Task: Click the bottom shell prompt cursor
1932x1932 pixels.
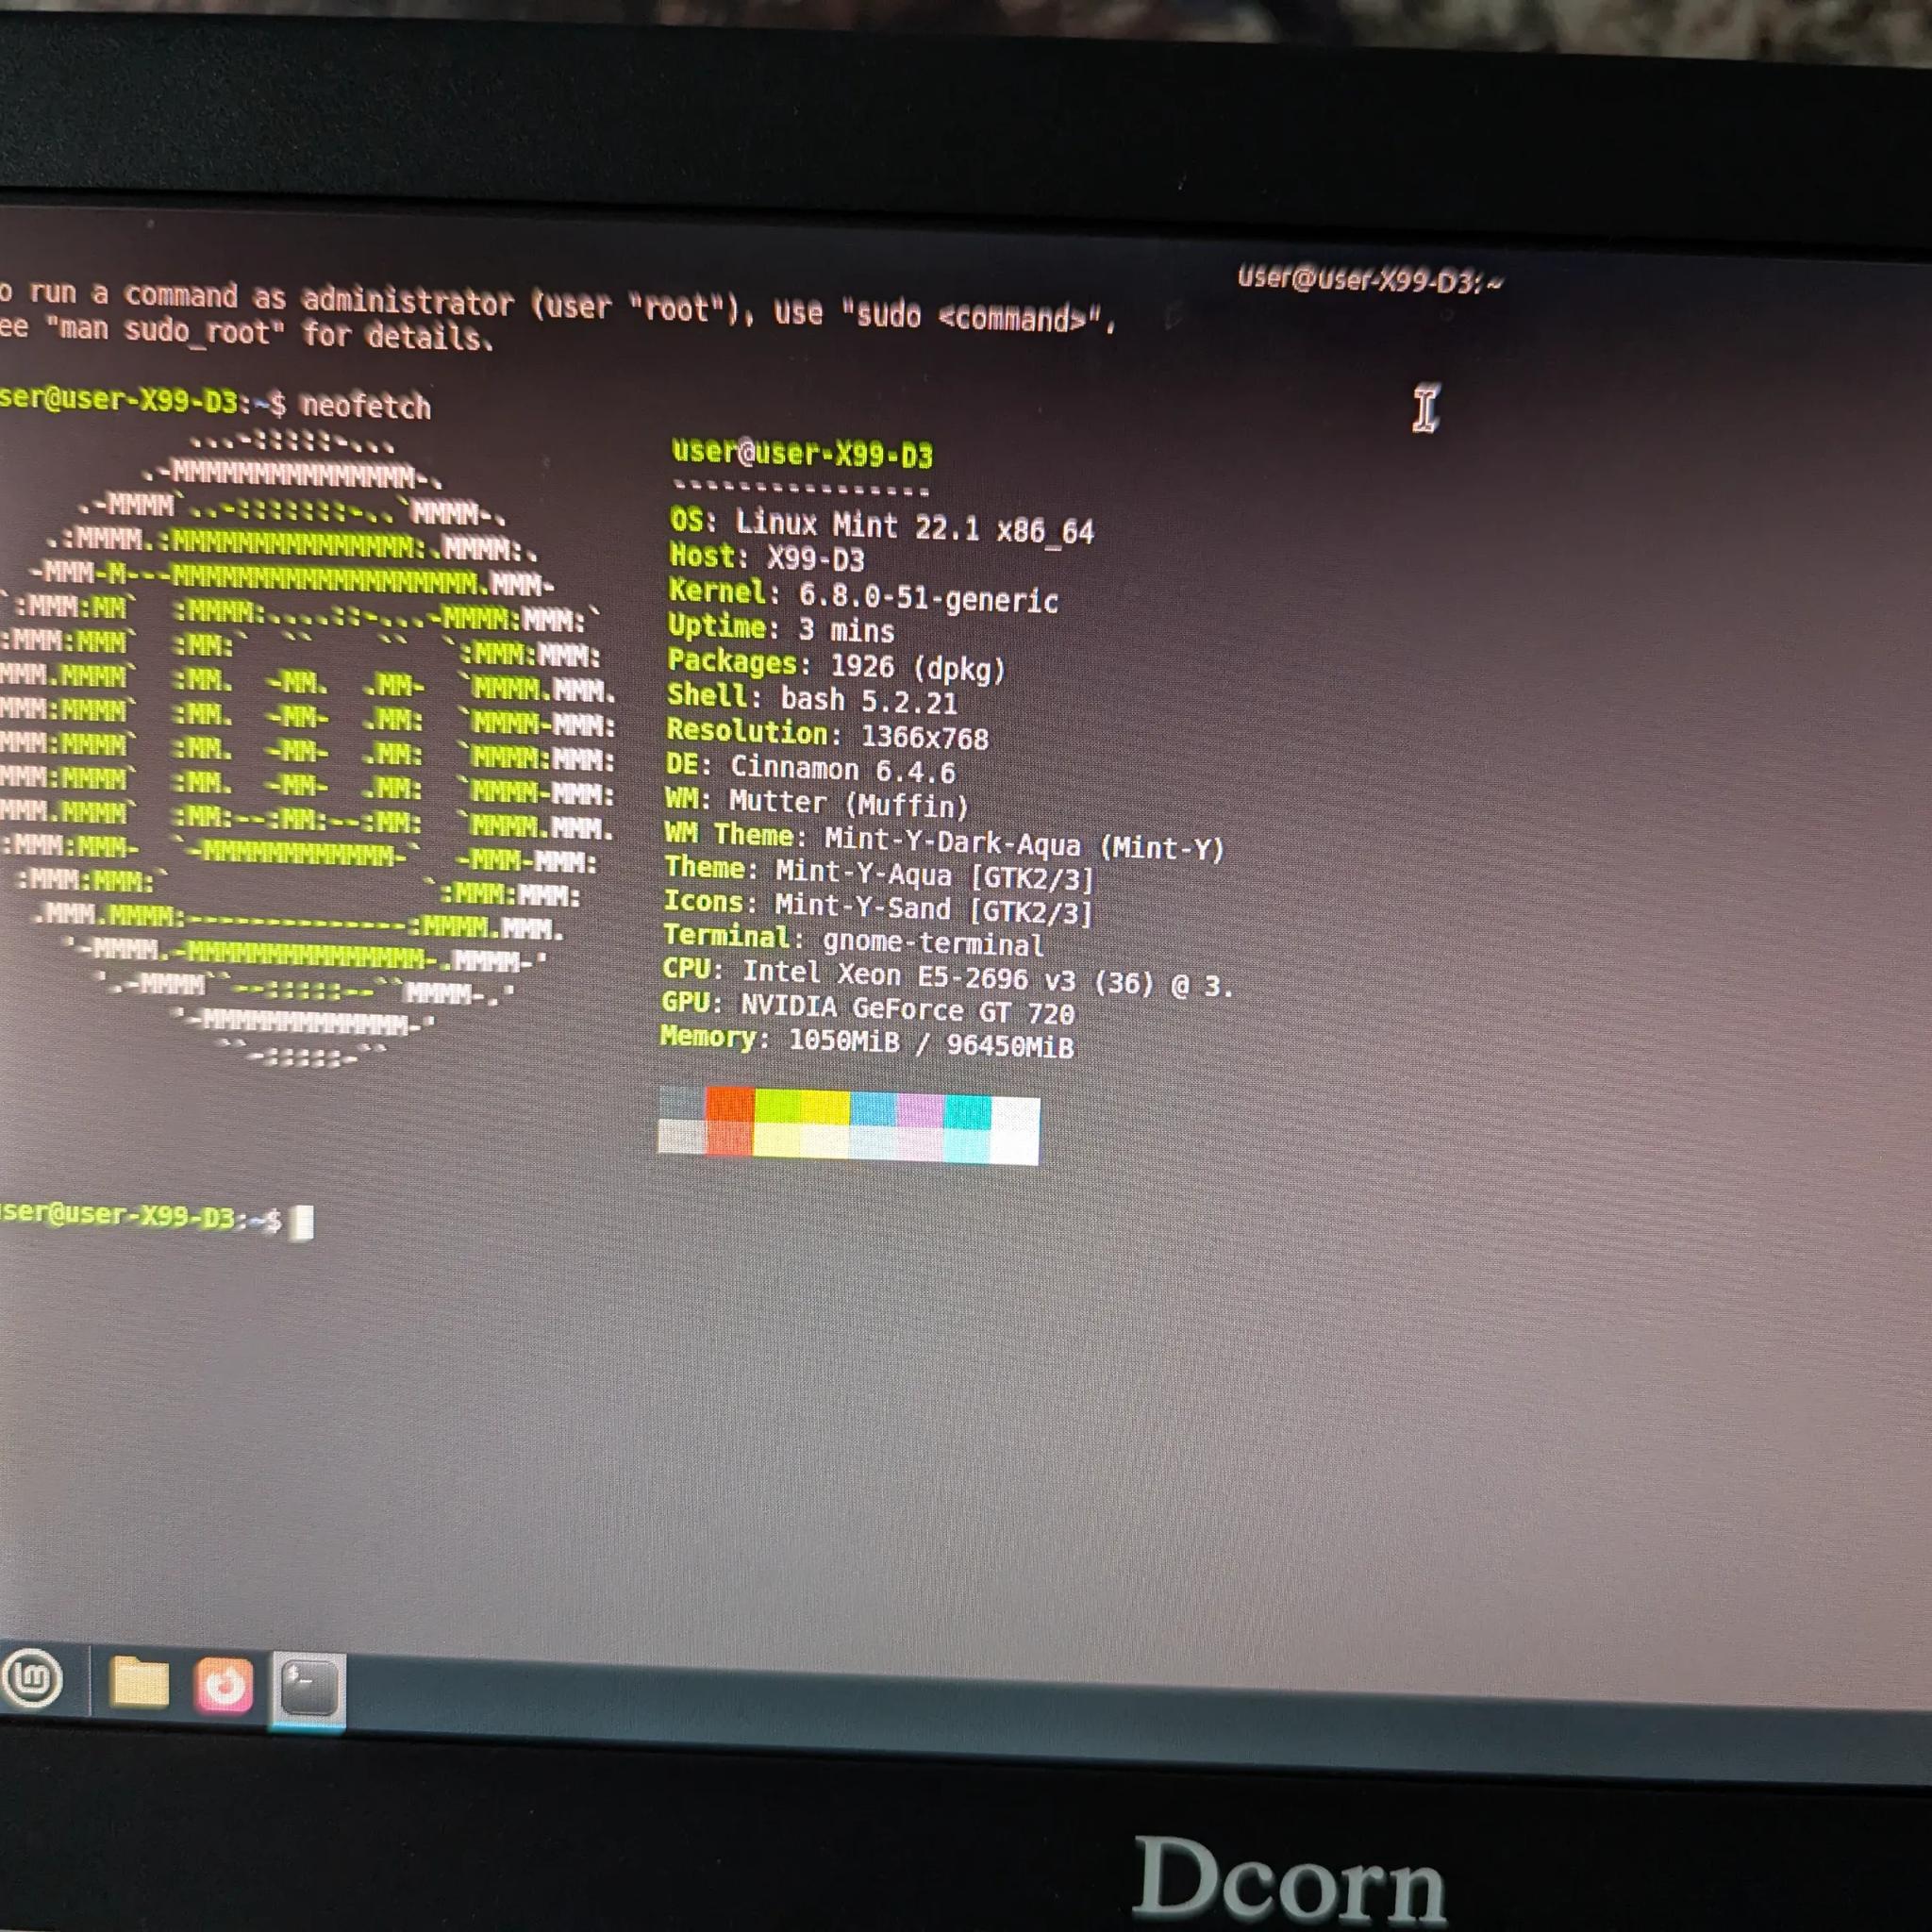Action: (x=301, y=1222)
